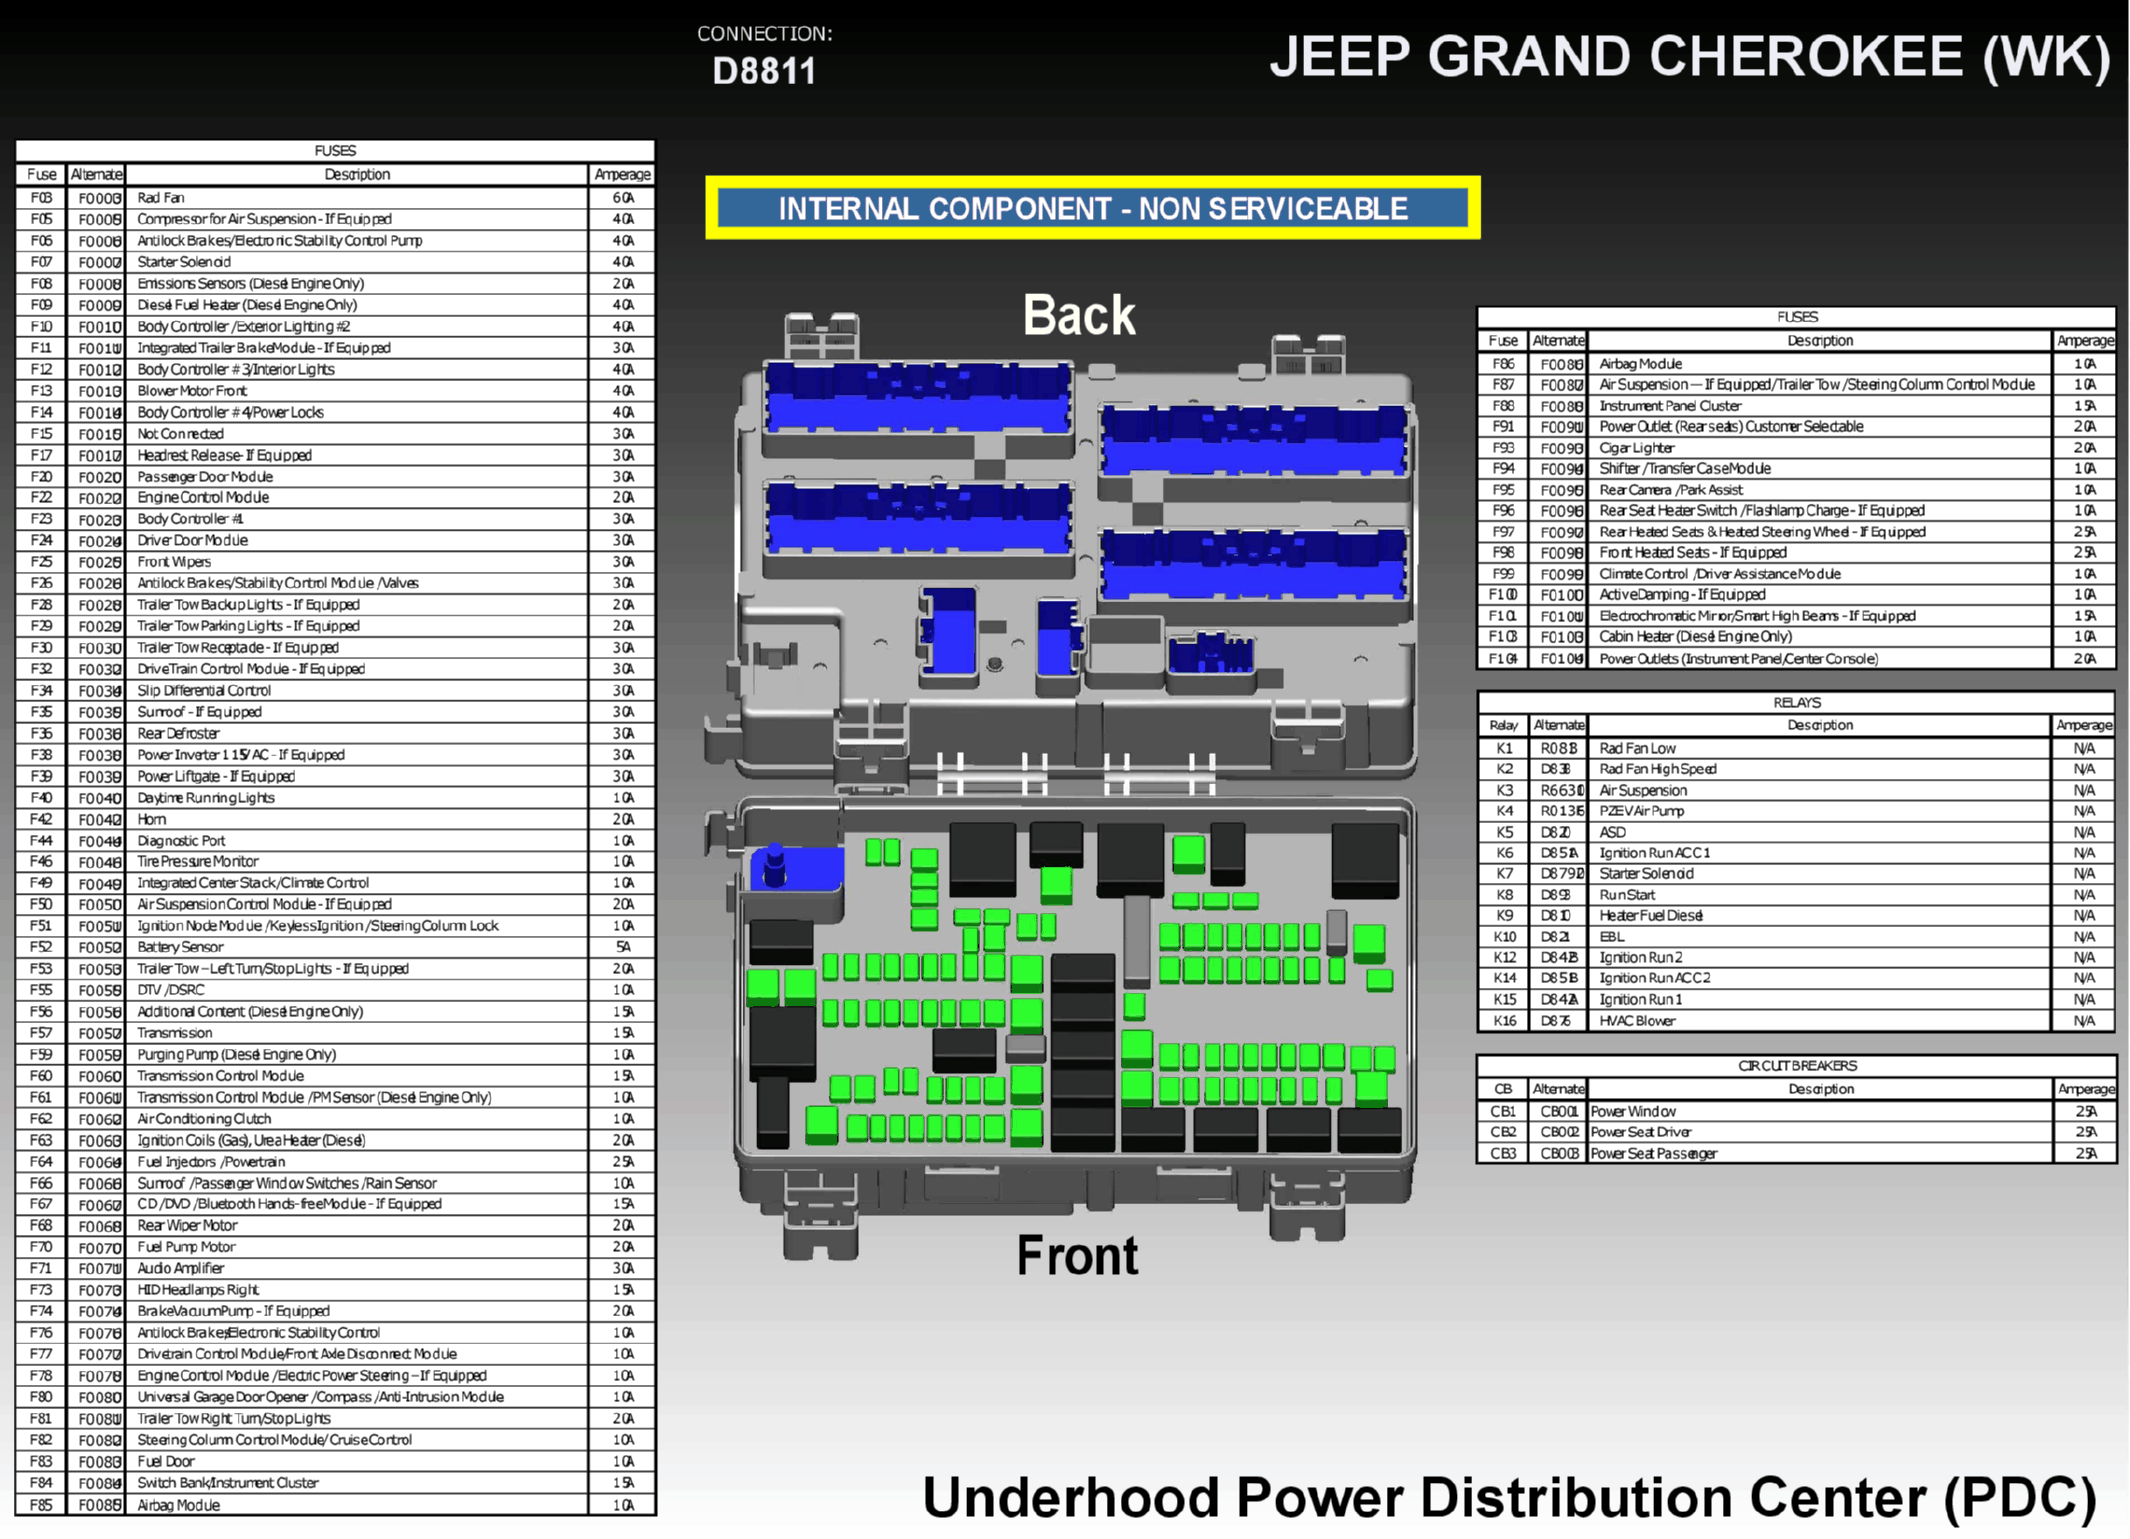Click the Rad Fan Low relay description
Viewport: 2130px width, 1539px height.
1637,749
